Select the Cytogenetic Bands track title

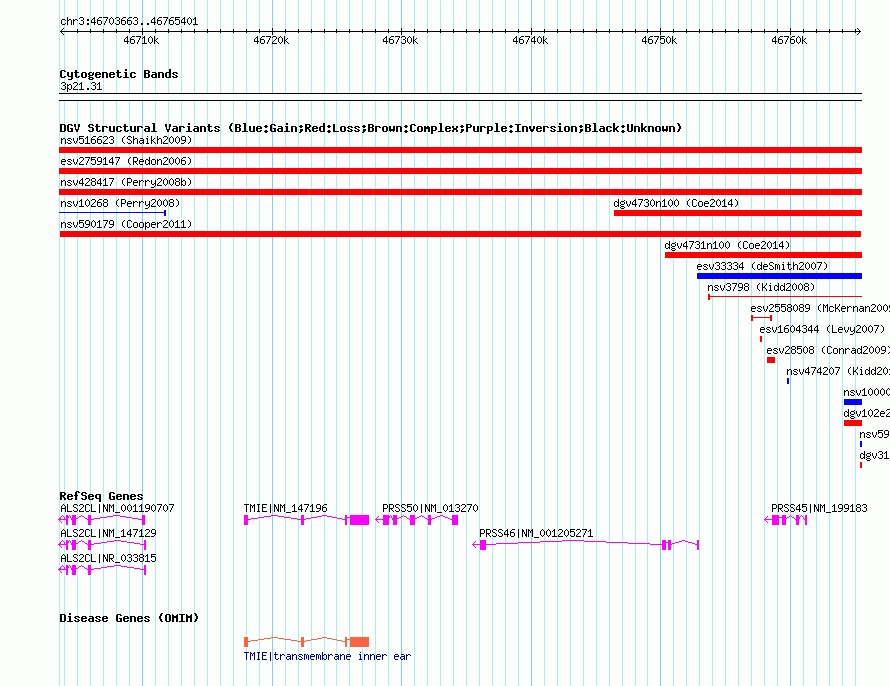coord(119,74)
